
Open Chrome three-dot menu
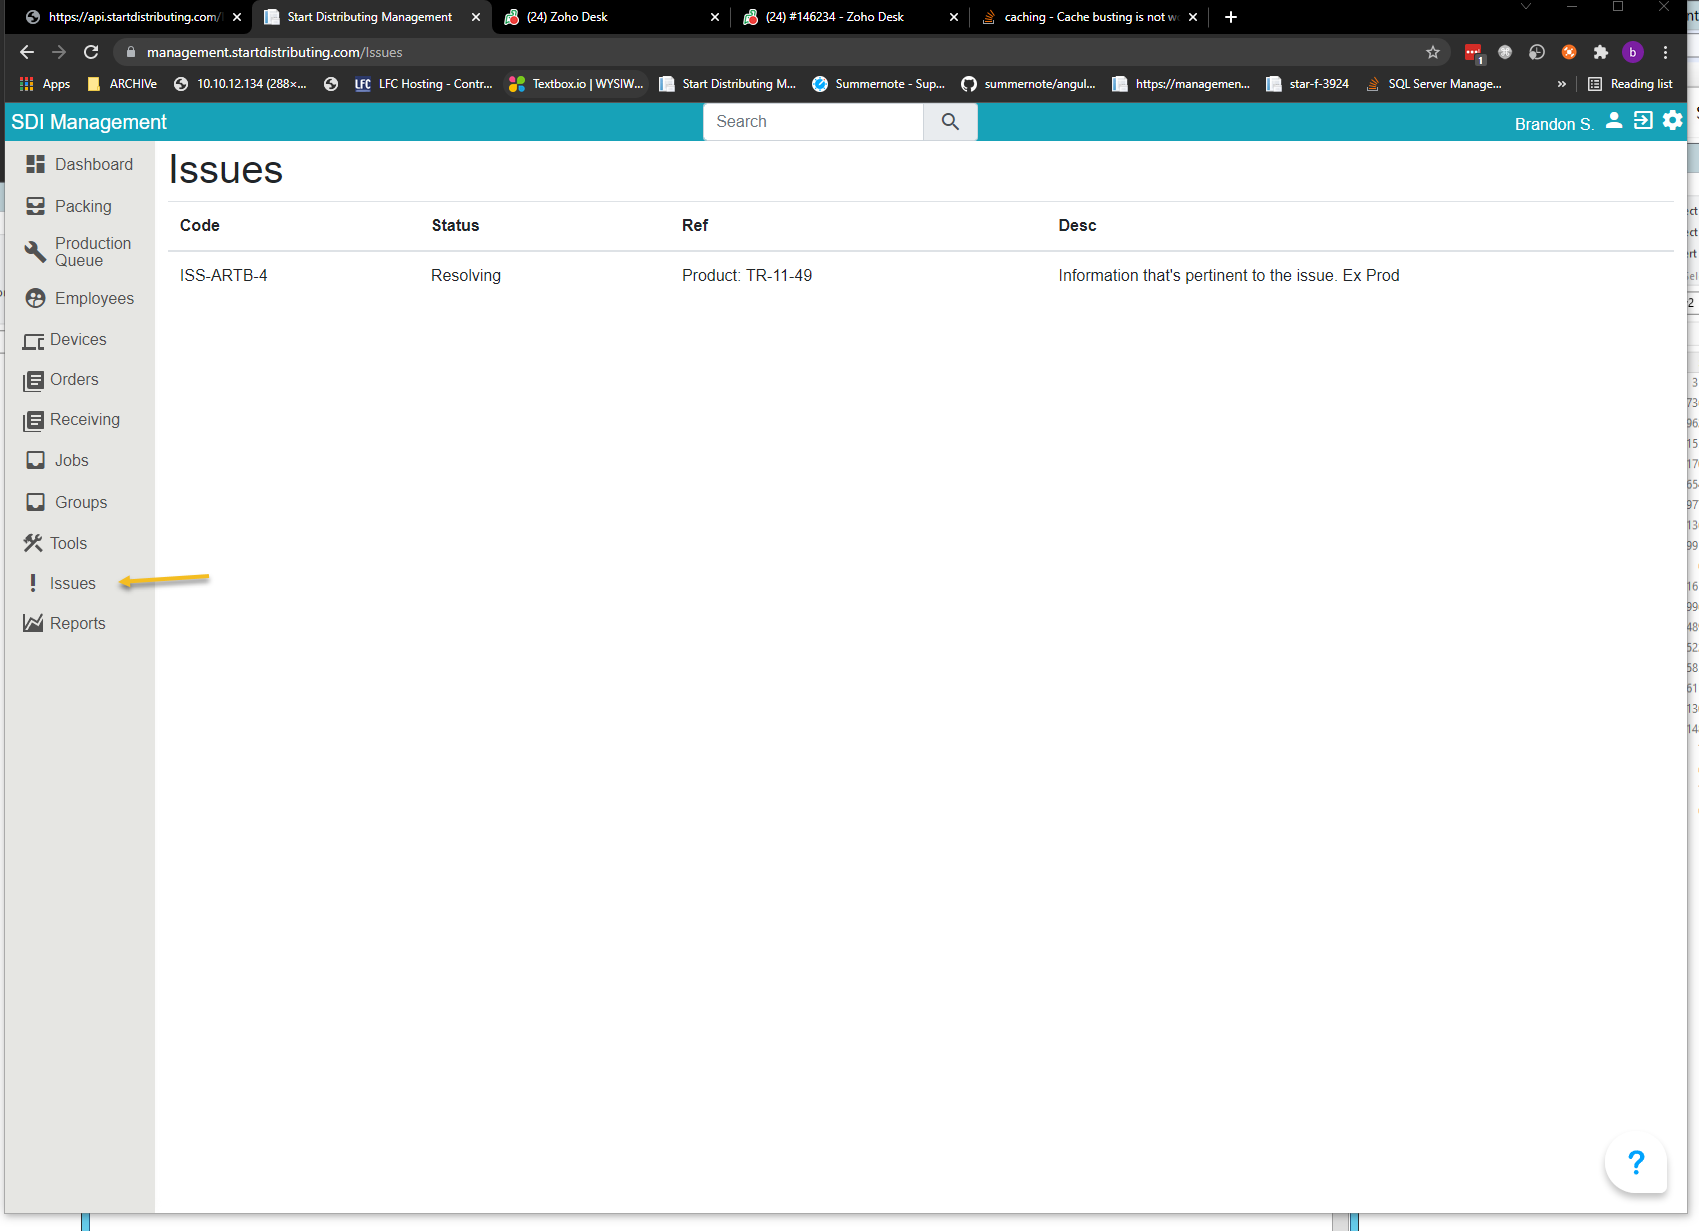click(x=1665, y=52)
